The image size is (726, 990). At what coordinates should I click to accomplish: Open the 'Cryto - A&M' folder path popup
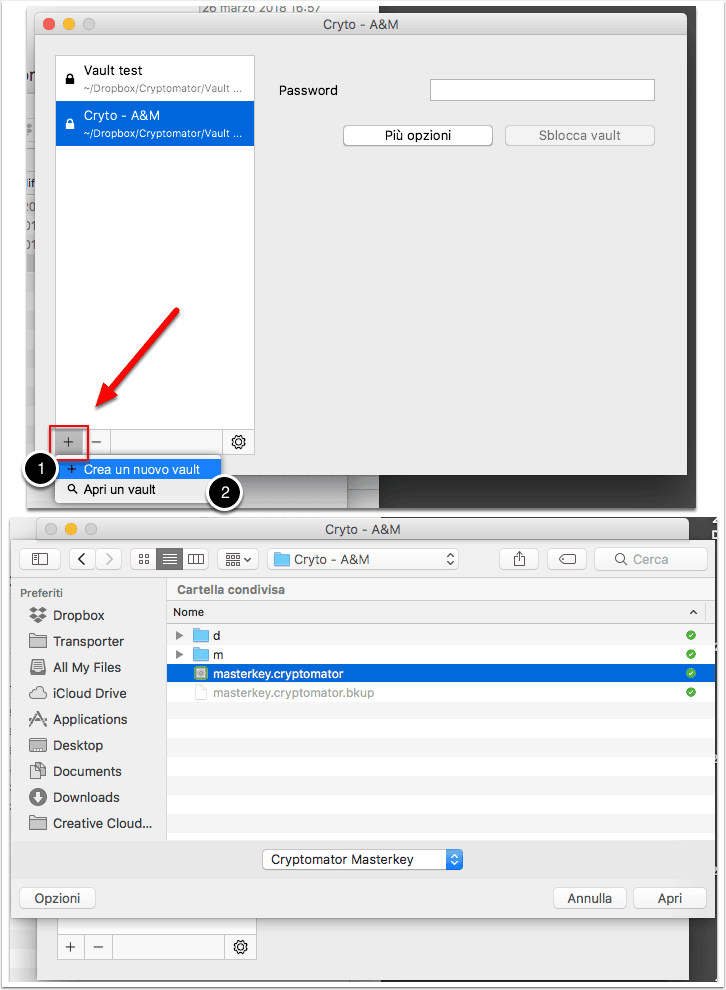tap(363, 559)
